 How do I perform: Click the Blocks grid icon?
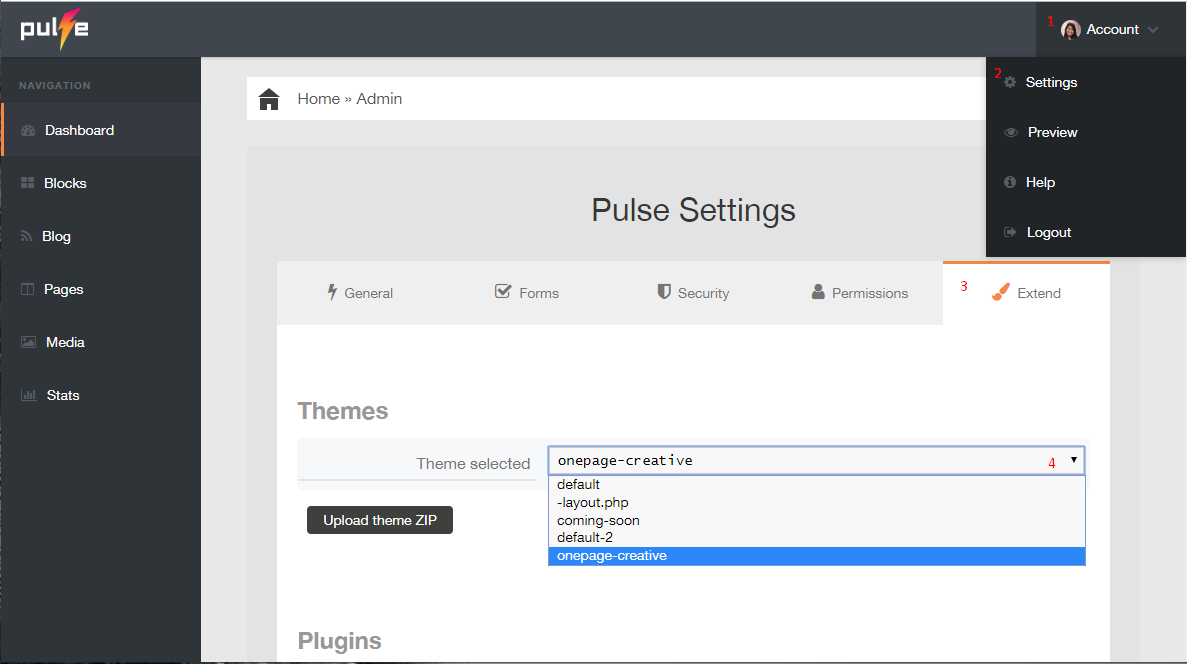click(27, 183)
